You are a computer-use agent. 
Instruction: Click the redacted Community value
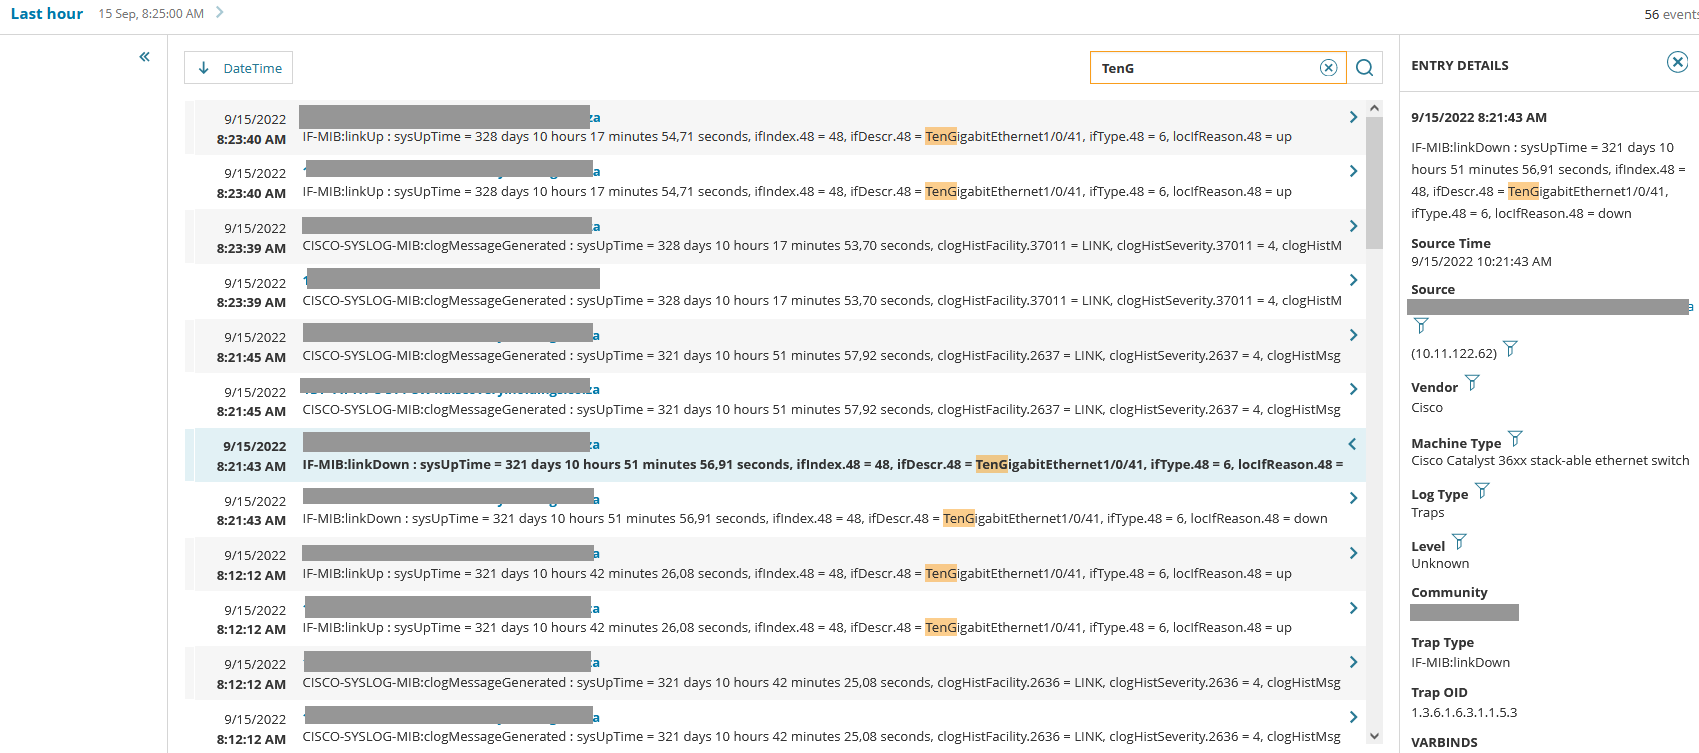coord(1464,612)
